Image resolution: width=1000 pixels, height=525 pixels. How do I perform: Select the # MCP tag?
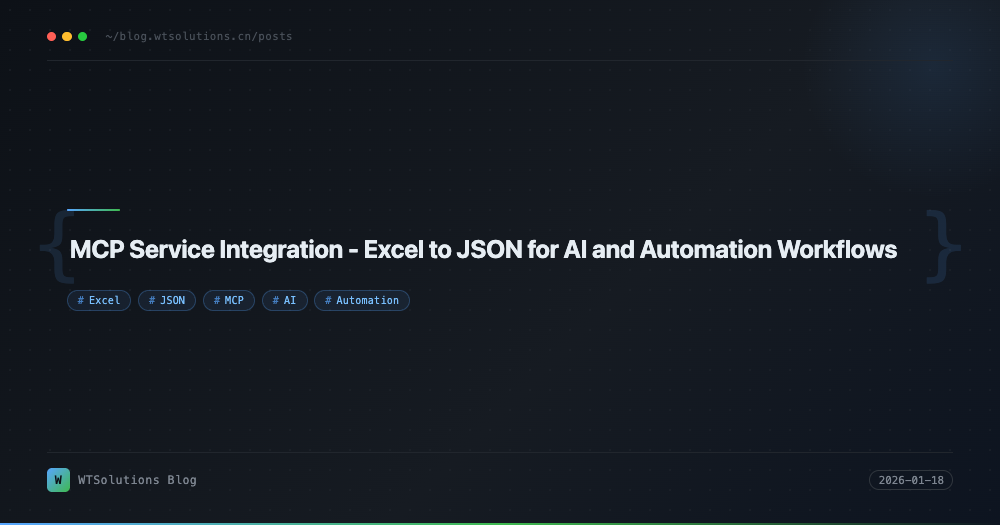[x=229, y=300]
